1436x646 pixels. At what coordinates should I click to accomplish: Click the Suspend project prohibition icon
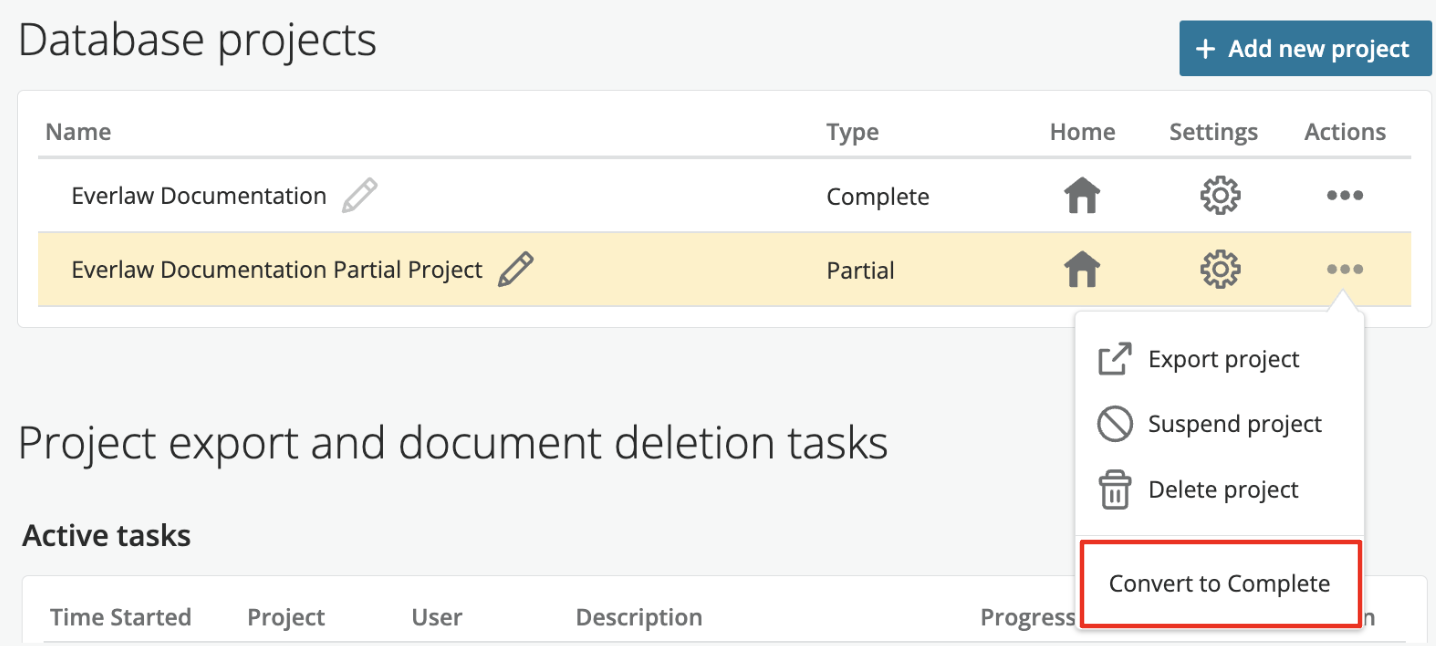coord(1114,425)
